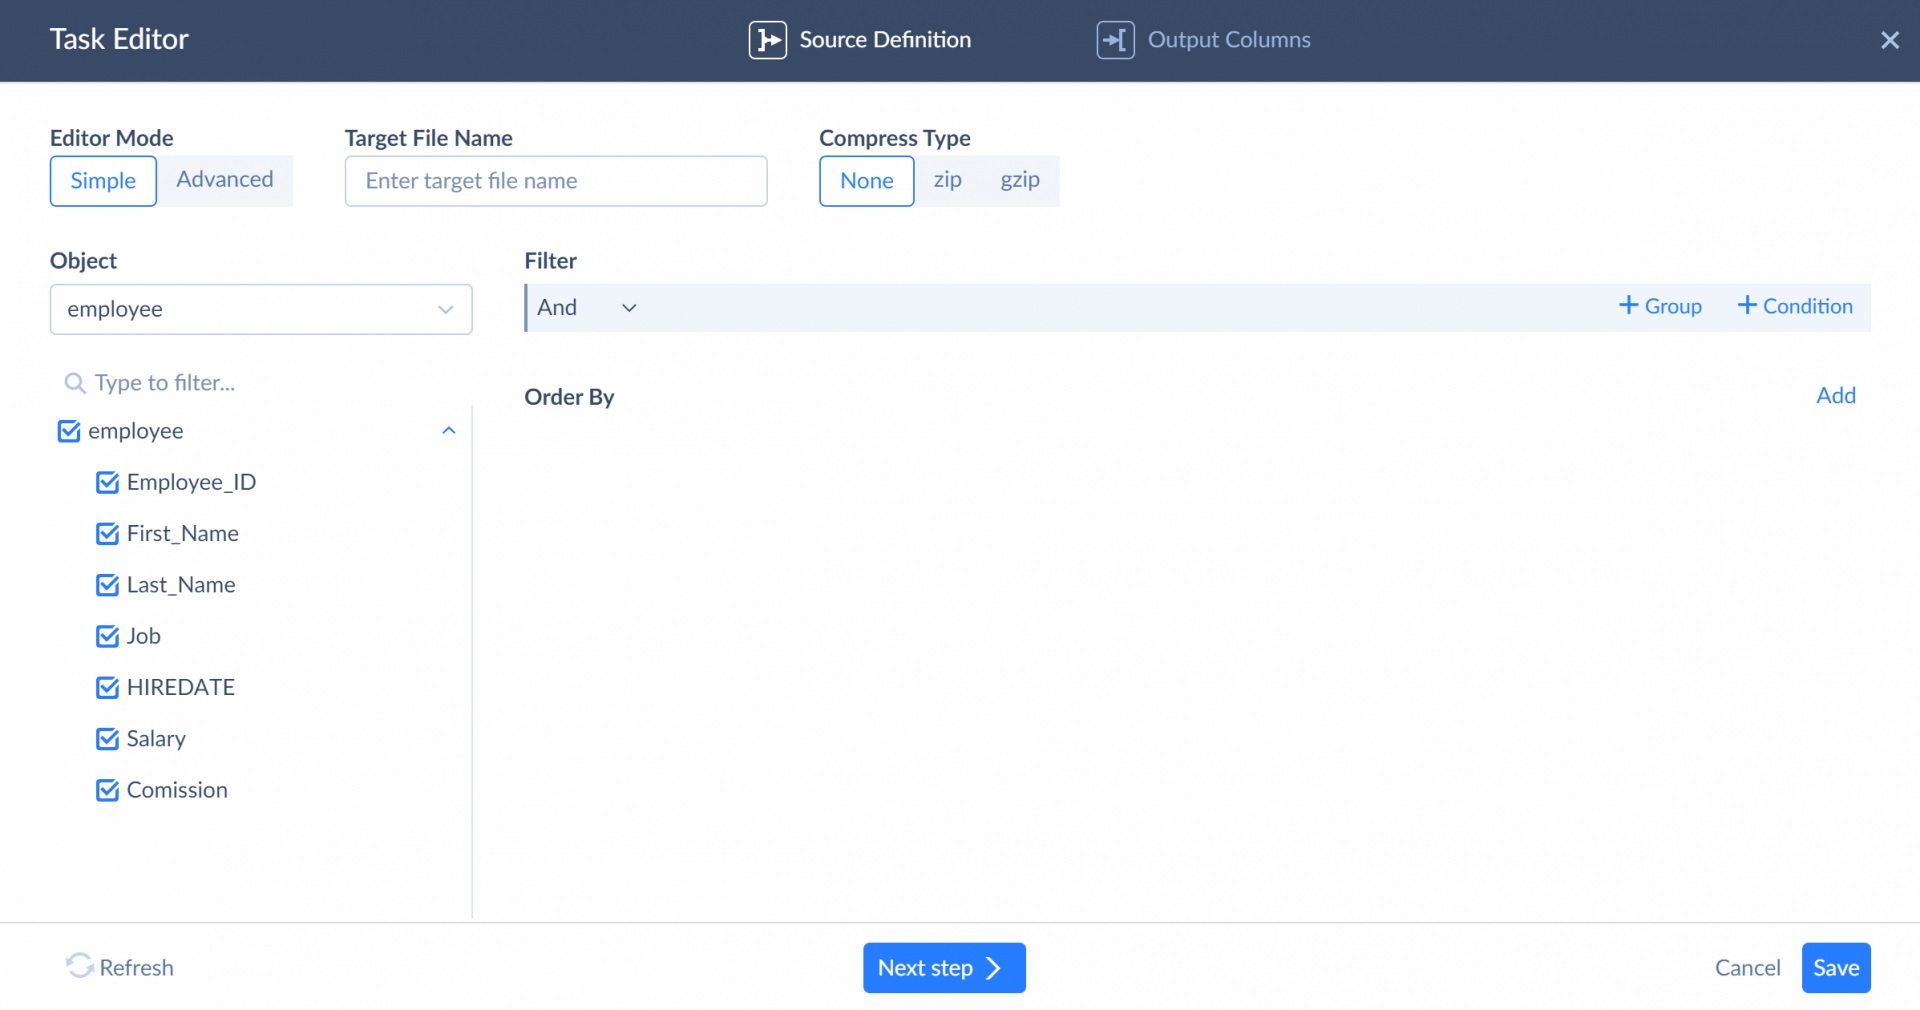Uncheck the Salary column checkbox
1920x1010 pixels.
(108, 738)
